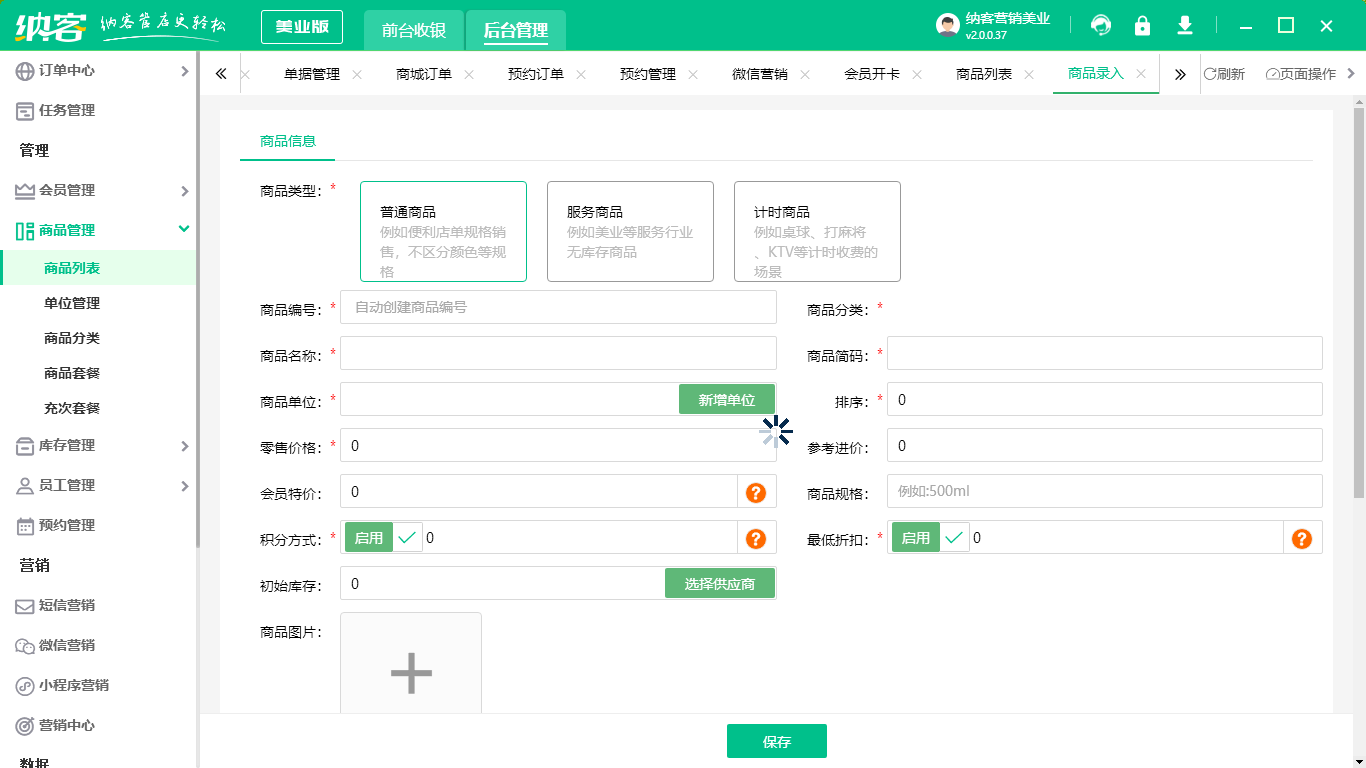This screenshot has width=1366, height=768.
Task: Disable the 最低折扣 enable toggle
Action: coord(915,537)
